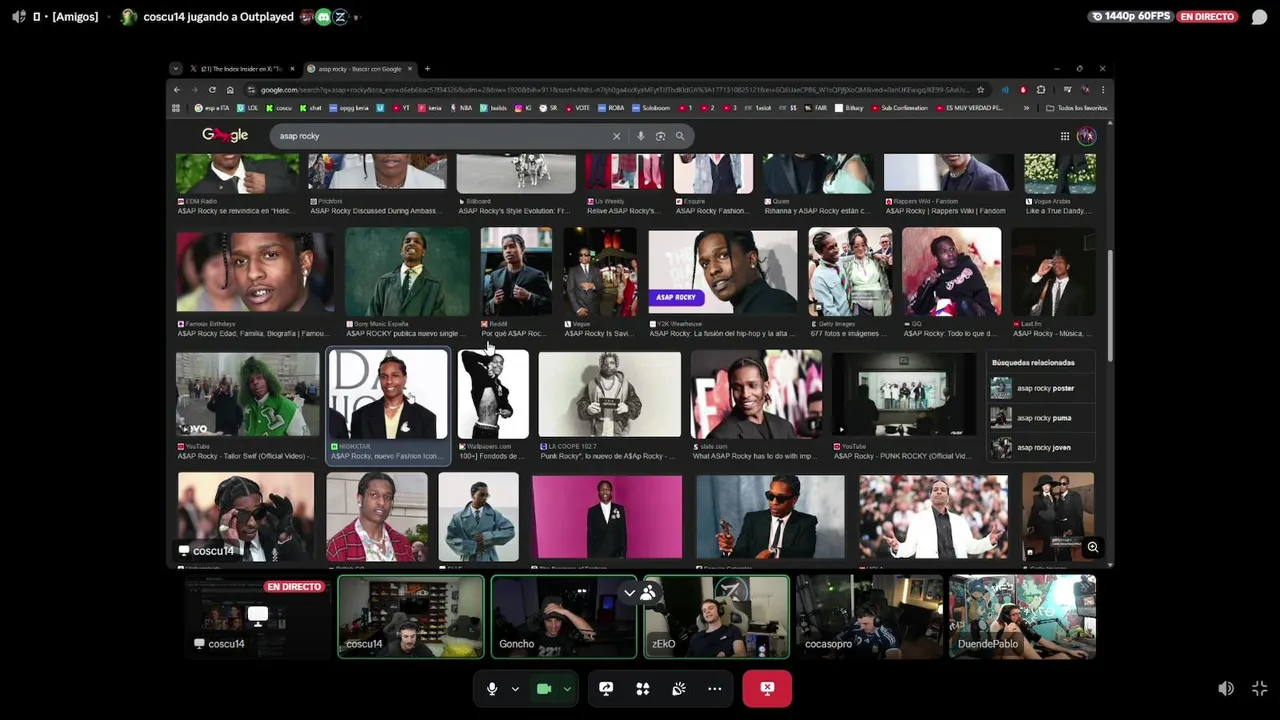The width and height of the screenshot is (1280, 720).
Task: Bookmark page with the star icon
Action: [x=980, y=90]
